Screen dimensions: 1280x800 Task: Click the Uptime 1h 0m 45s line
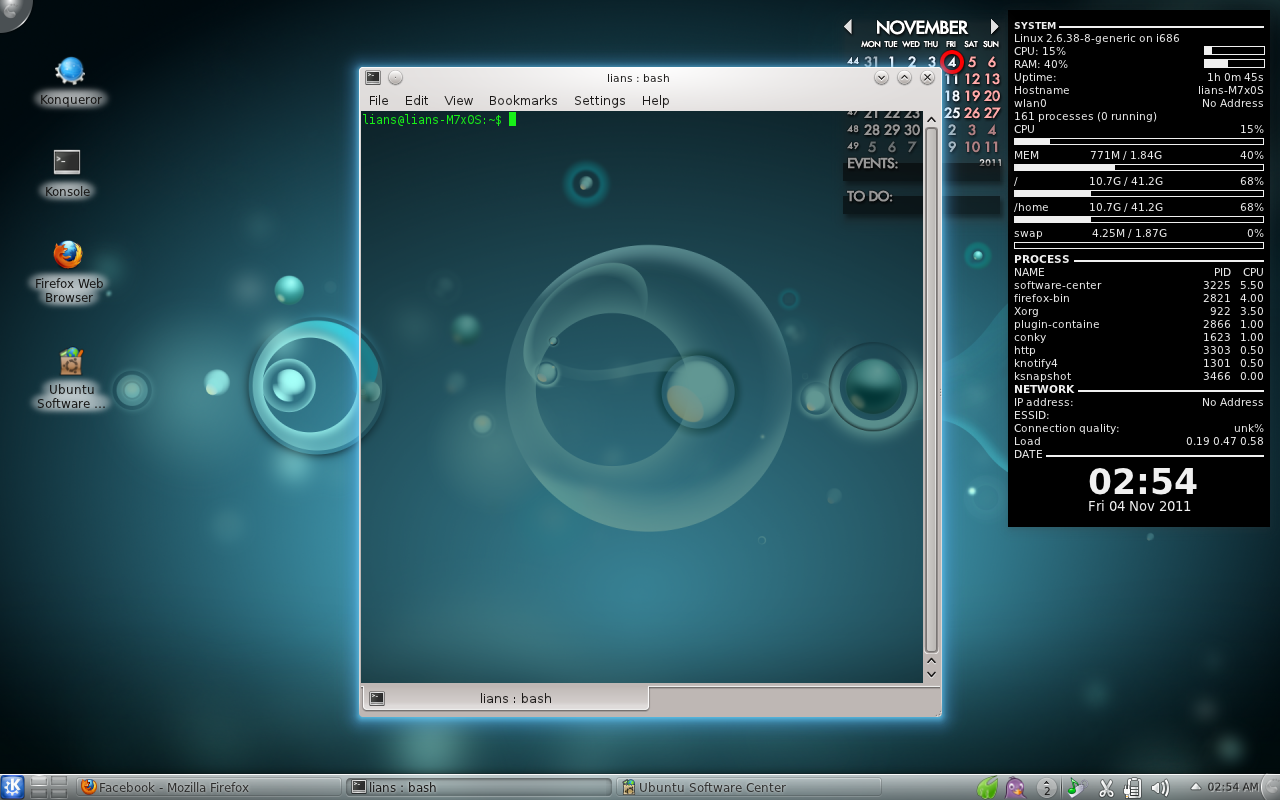(1139, 77)
